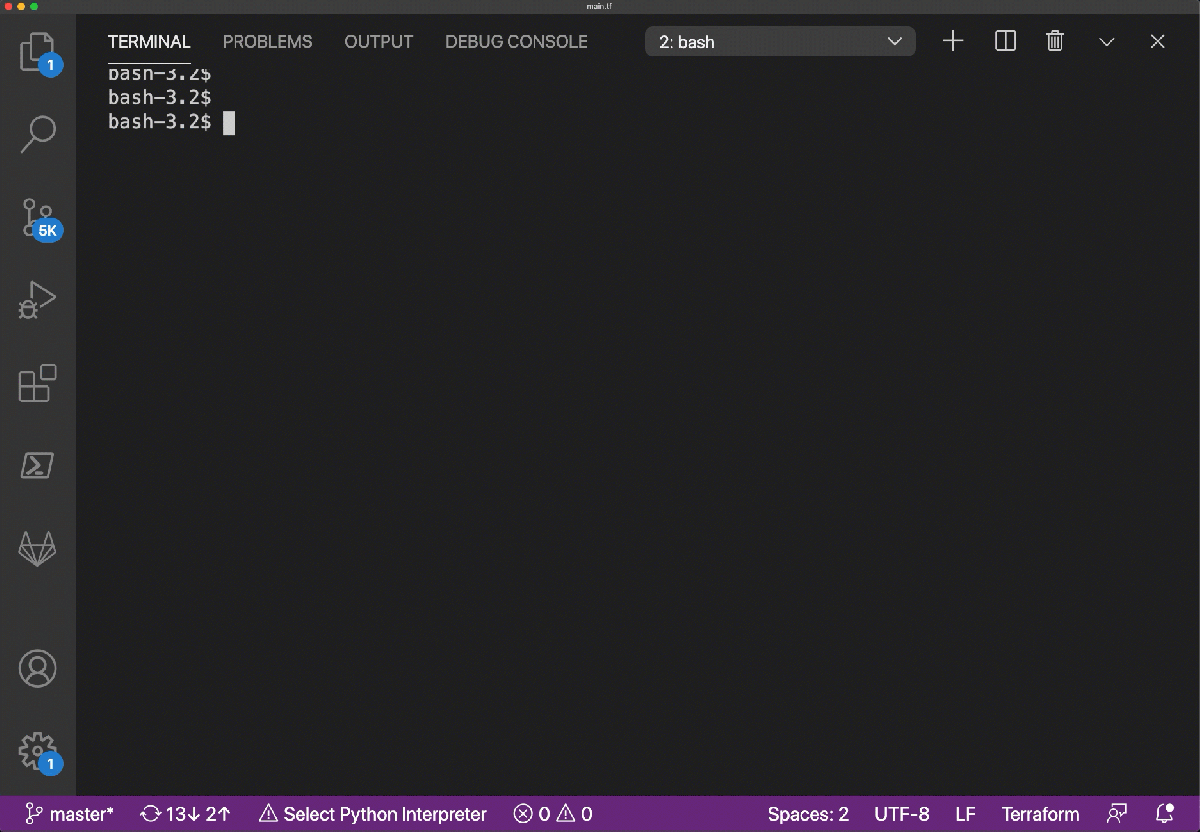The width and height of the screenshot is (1200, 832).
Task: Switch to the PROBLEMS tab
Action: pyautogui.click(x=267, y=42)
